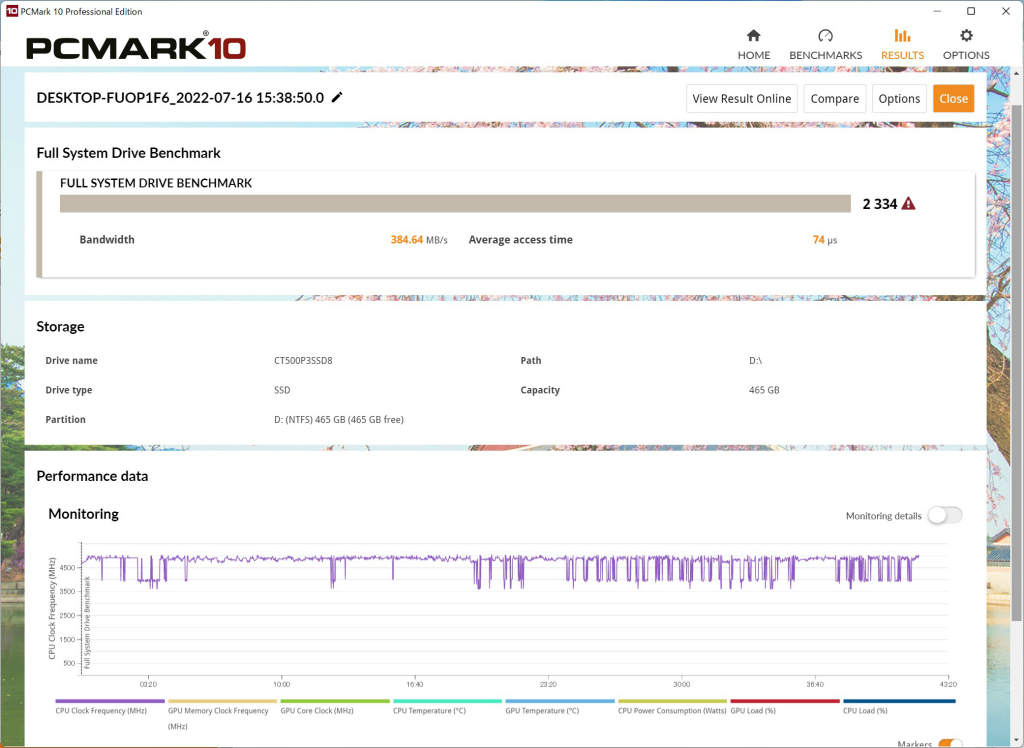This screenshot has width=1024, height=748.
Task: Open the result Options button
Action: coord(899,99)
